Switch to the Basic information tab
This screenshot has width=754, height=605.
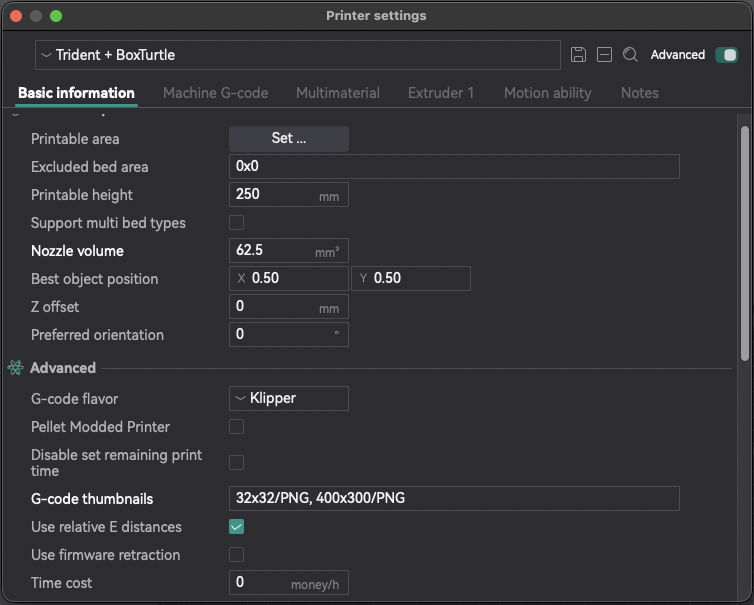pos(76,93)
